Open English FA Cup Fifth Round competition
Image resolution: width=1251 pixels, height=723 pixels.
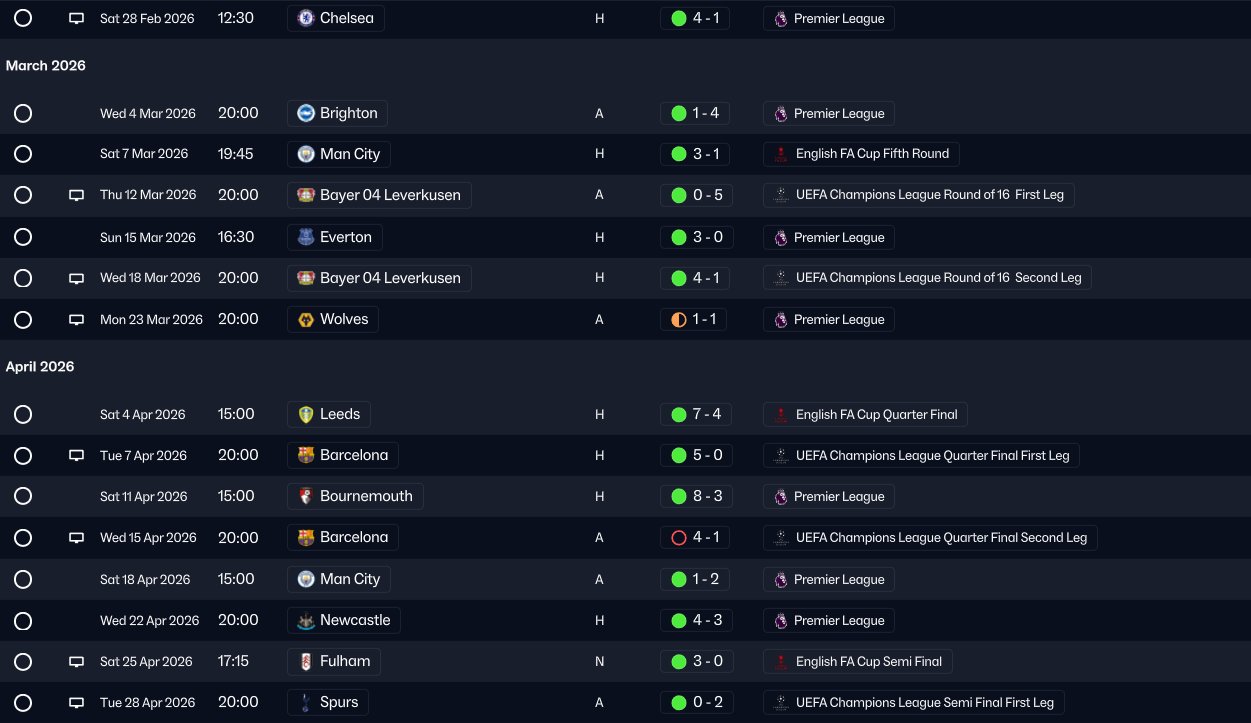pos(861,154)
